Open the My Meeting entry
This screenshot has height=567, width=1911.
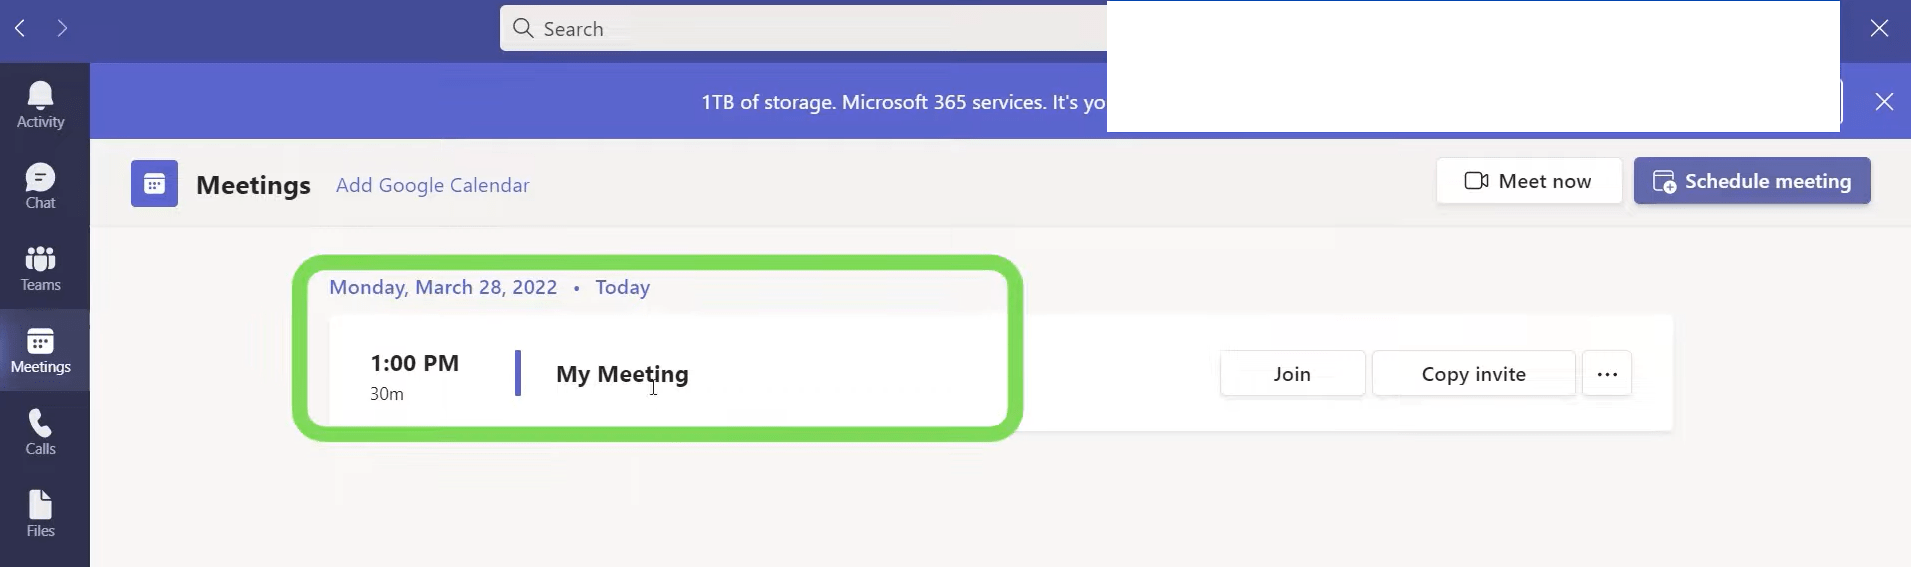622,374
